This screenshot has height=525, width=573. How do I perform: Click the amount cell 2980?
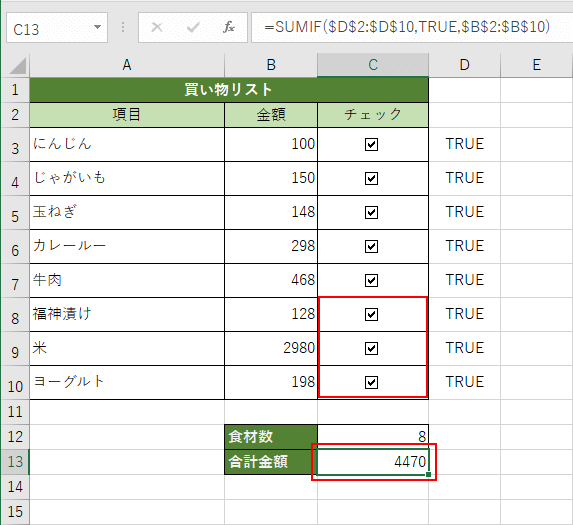(271, 349)
